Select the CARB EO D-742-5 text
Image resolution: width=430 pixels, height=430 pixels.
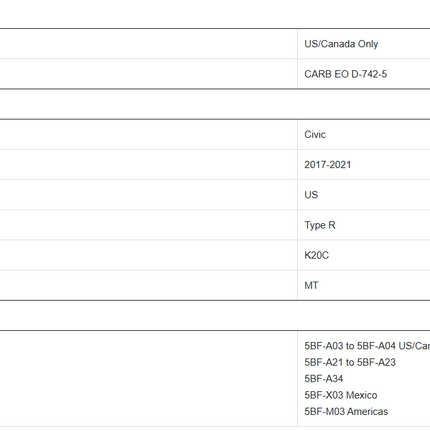pyautogui.click(x=345, y=74)
